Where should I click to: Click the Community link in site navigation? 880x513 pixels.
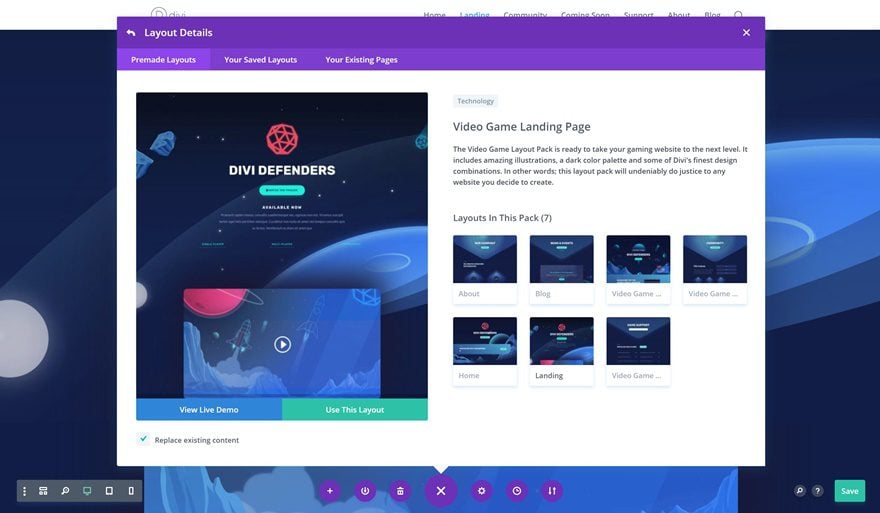[525, 15]
